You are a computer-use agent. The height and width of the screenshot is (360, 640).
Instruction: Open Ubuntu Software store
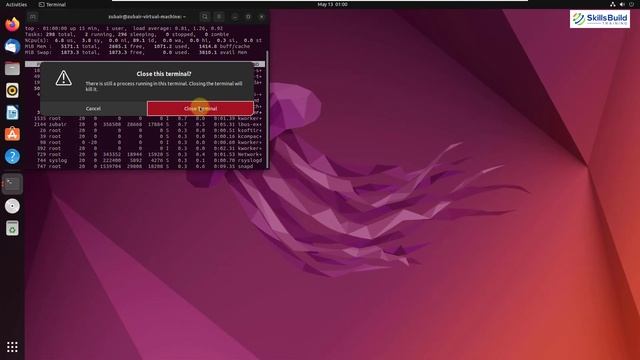[12, 134]
